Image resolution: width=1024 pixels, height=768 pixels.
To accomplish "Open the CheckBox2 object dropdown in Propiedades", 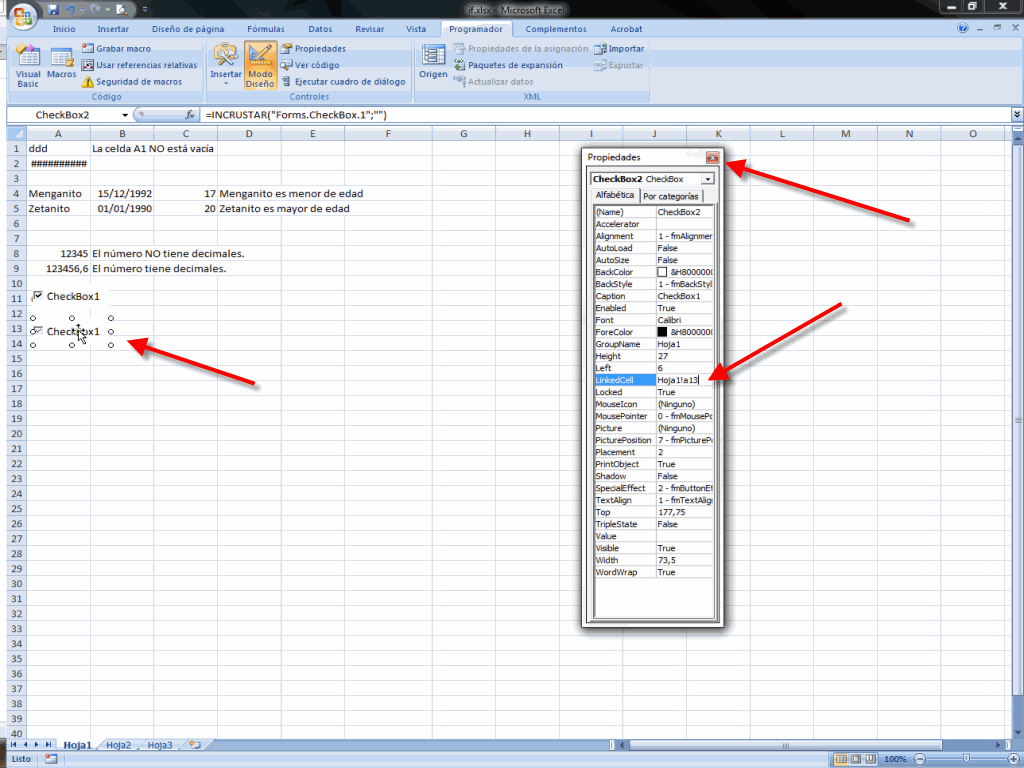I will (708, 179).
